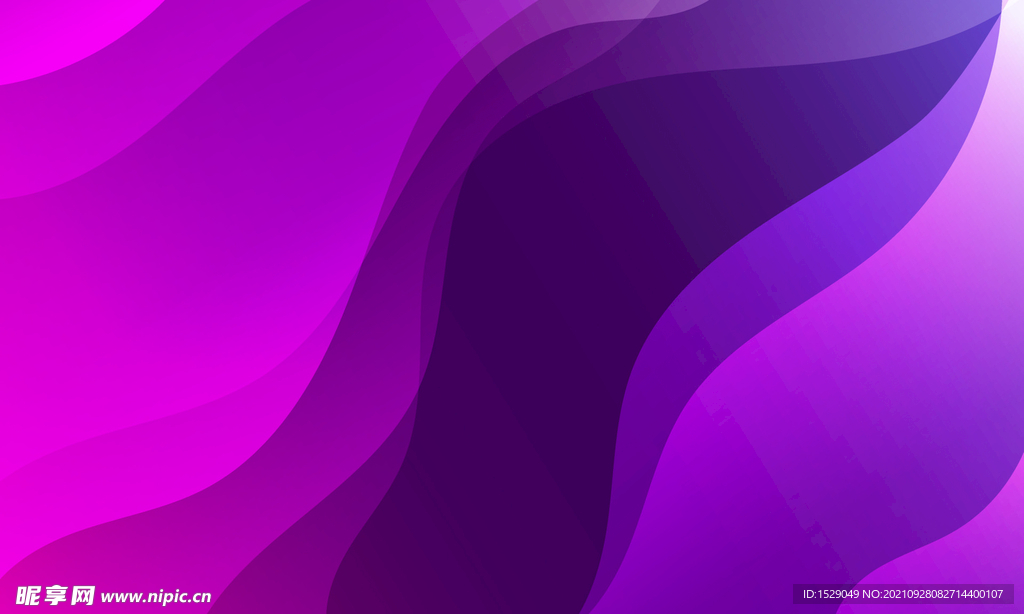Click the 昵享网 watermark logo

tap(56, 596)
